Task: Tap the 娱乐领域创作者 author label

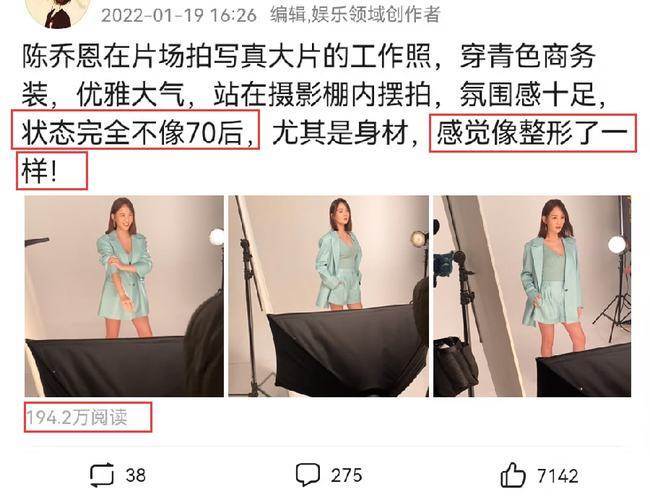Action: [376, 15]
